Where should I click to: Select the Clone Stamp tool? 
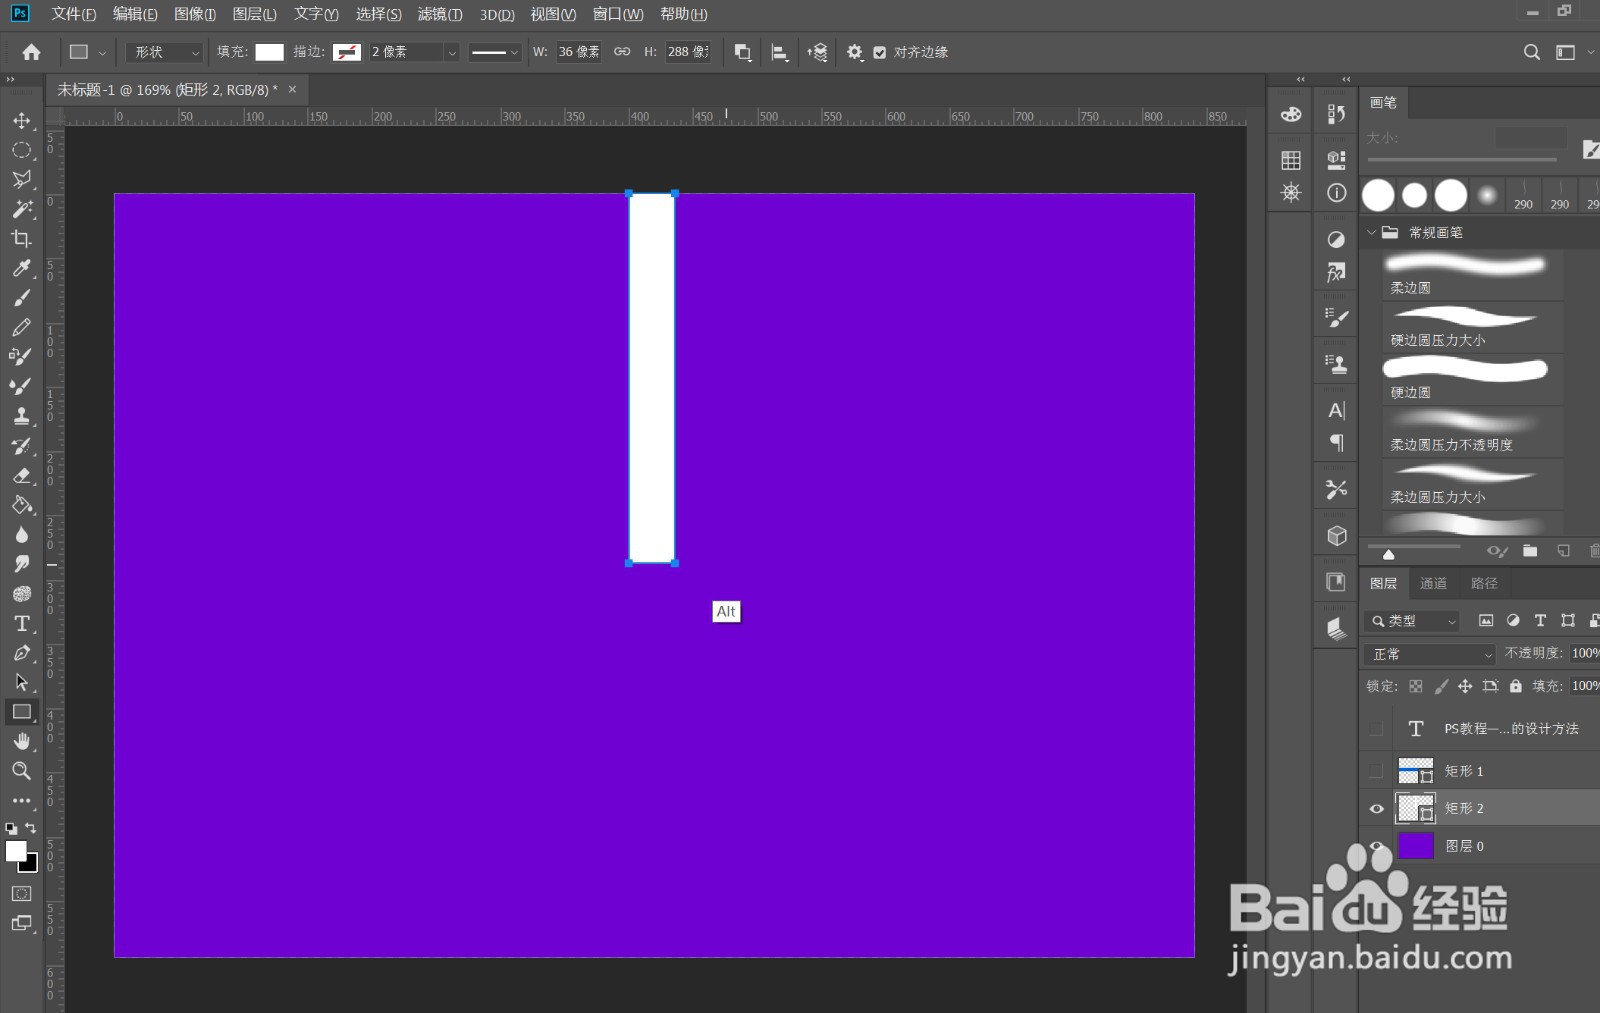[x=21, y=416]
